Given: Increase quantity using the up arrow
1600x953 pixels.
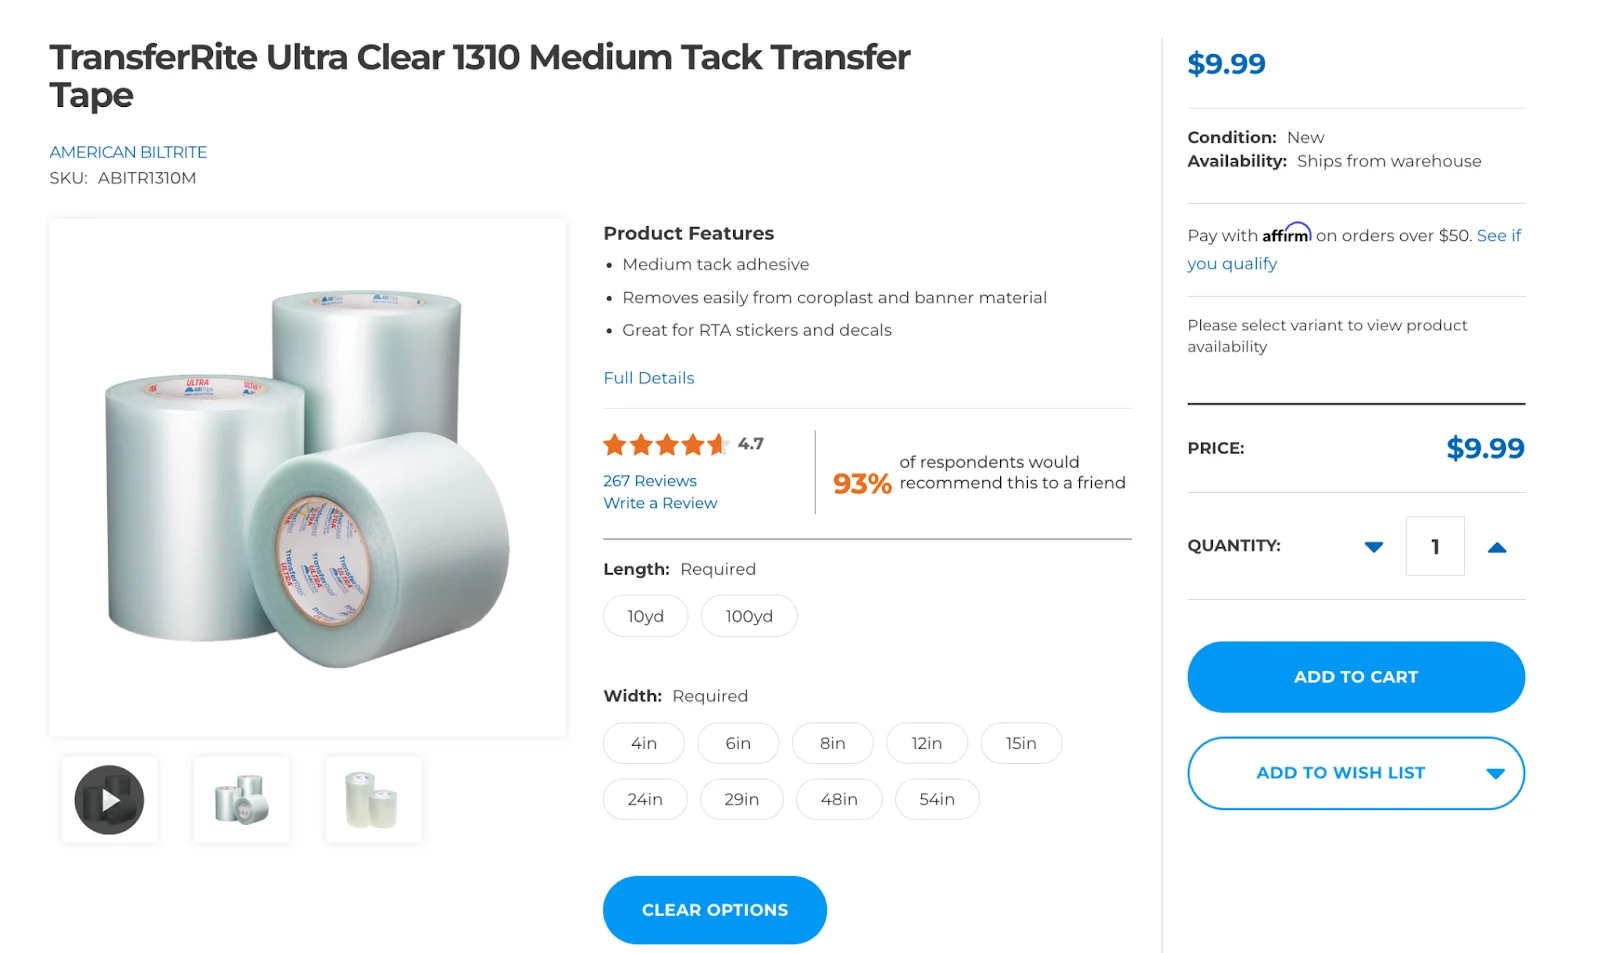Looking at the screenshot, I should coord(1497,546).
